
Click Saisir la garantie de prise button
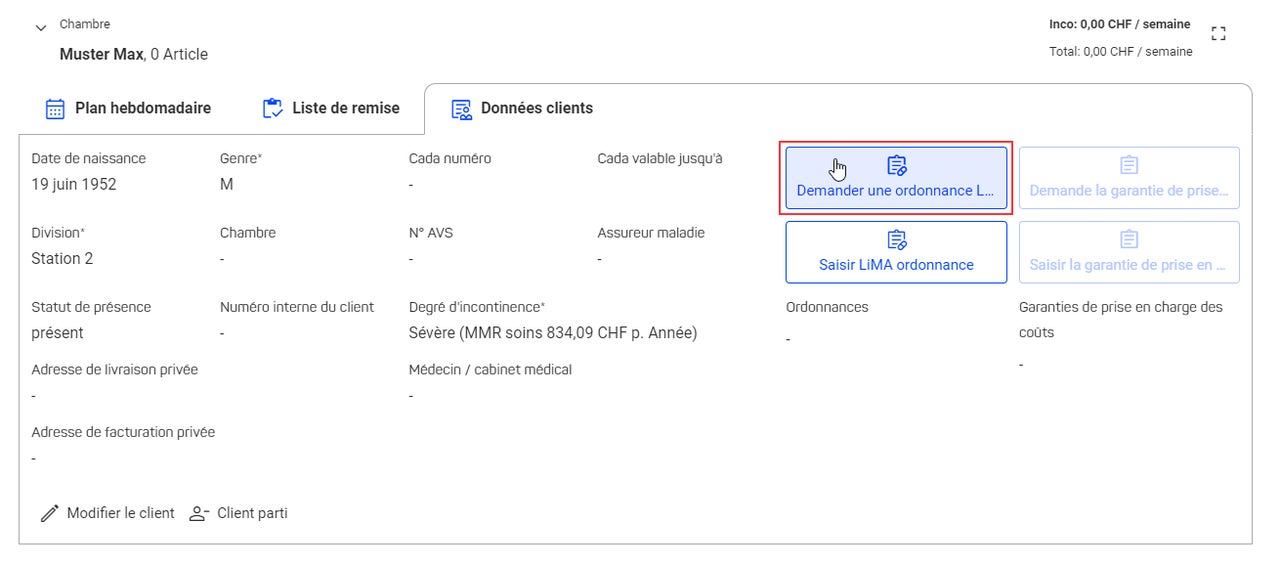[1129, 252]
